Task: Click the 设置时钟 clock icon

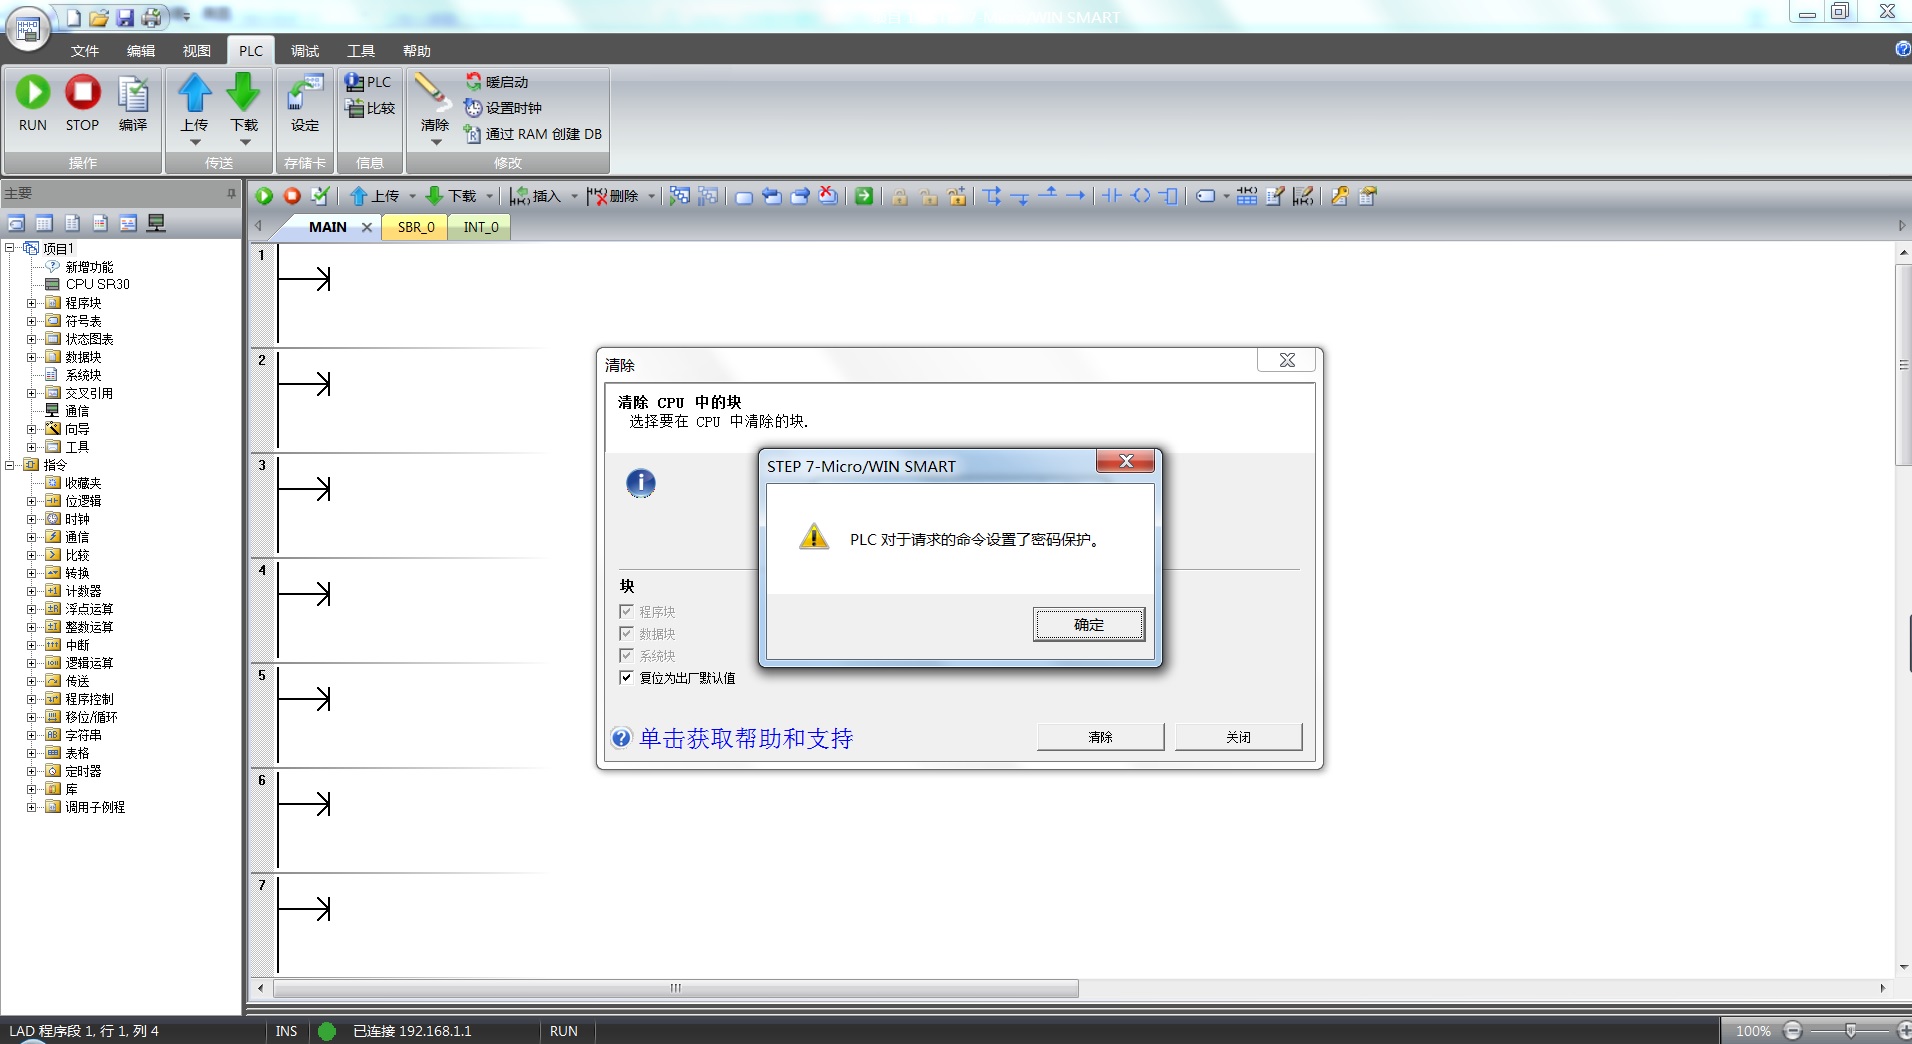Action: [473, 108]
